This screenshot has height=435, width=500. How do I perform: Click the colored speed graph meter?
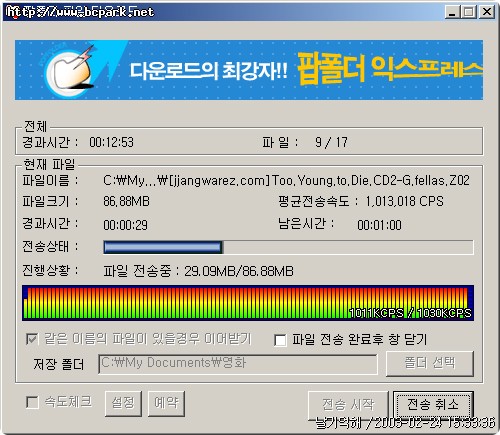248,303
